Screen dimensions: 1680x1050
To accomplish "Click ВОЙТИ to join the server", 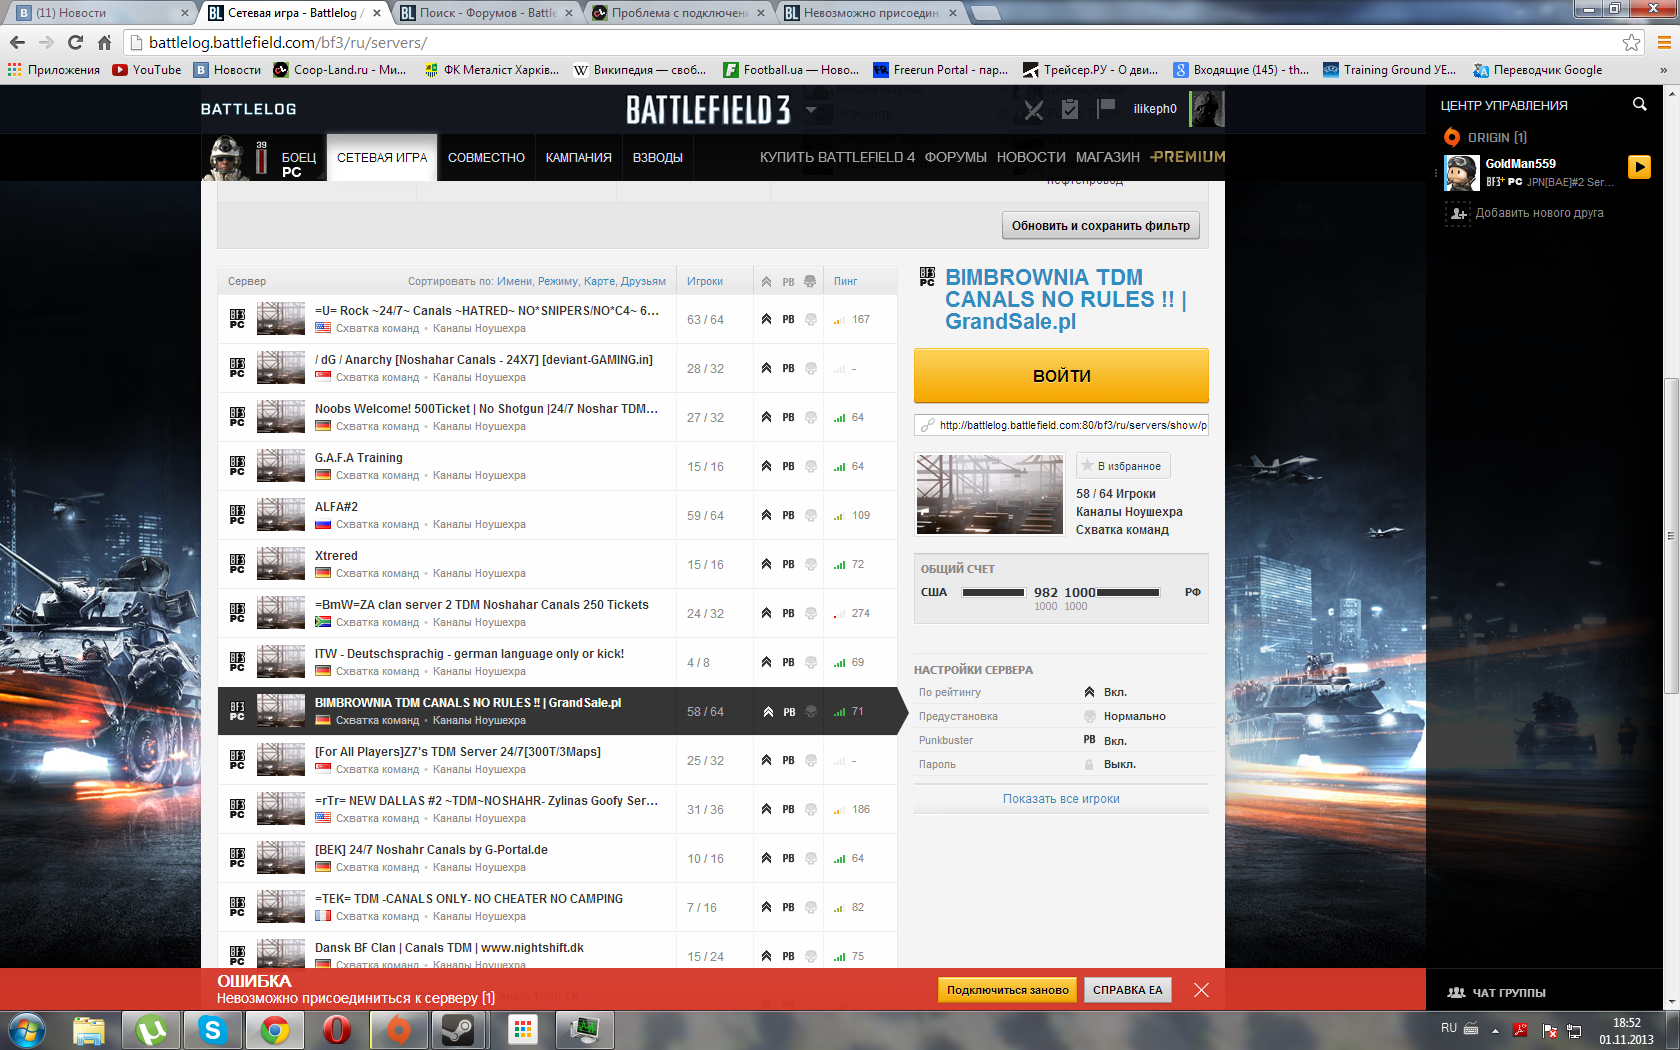I will (1061, 376).
